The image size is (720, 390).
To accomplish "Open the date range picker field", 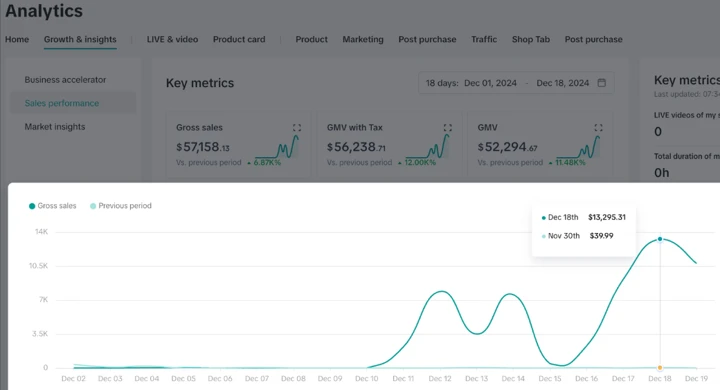I will [516, 83].
